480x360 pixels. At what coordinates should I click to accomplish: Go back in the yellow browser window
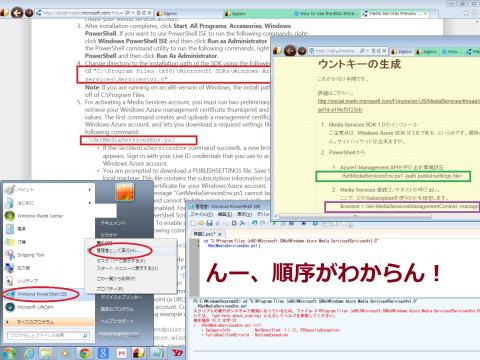pyautogui.click(x=290, y=51)
